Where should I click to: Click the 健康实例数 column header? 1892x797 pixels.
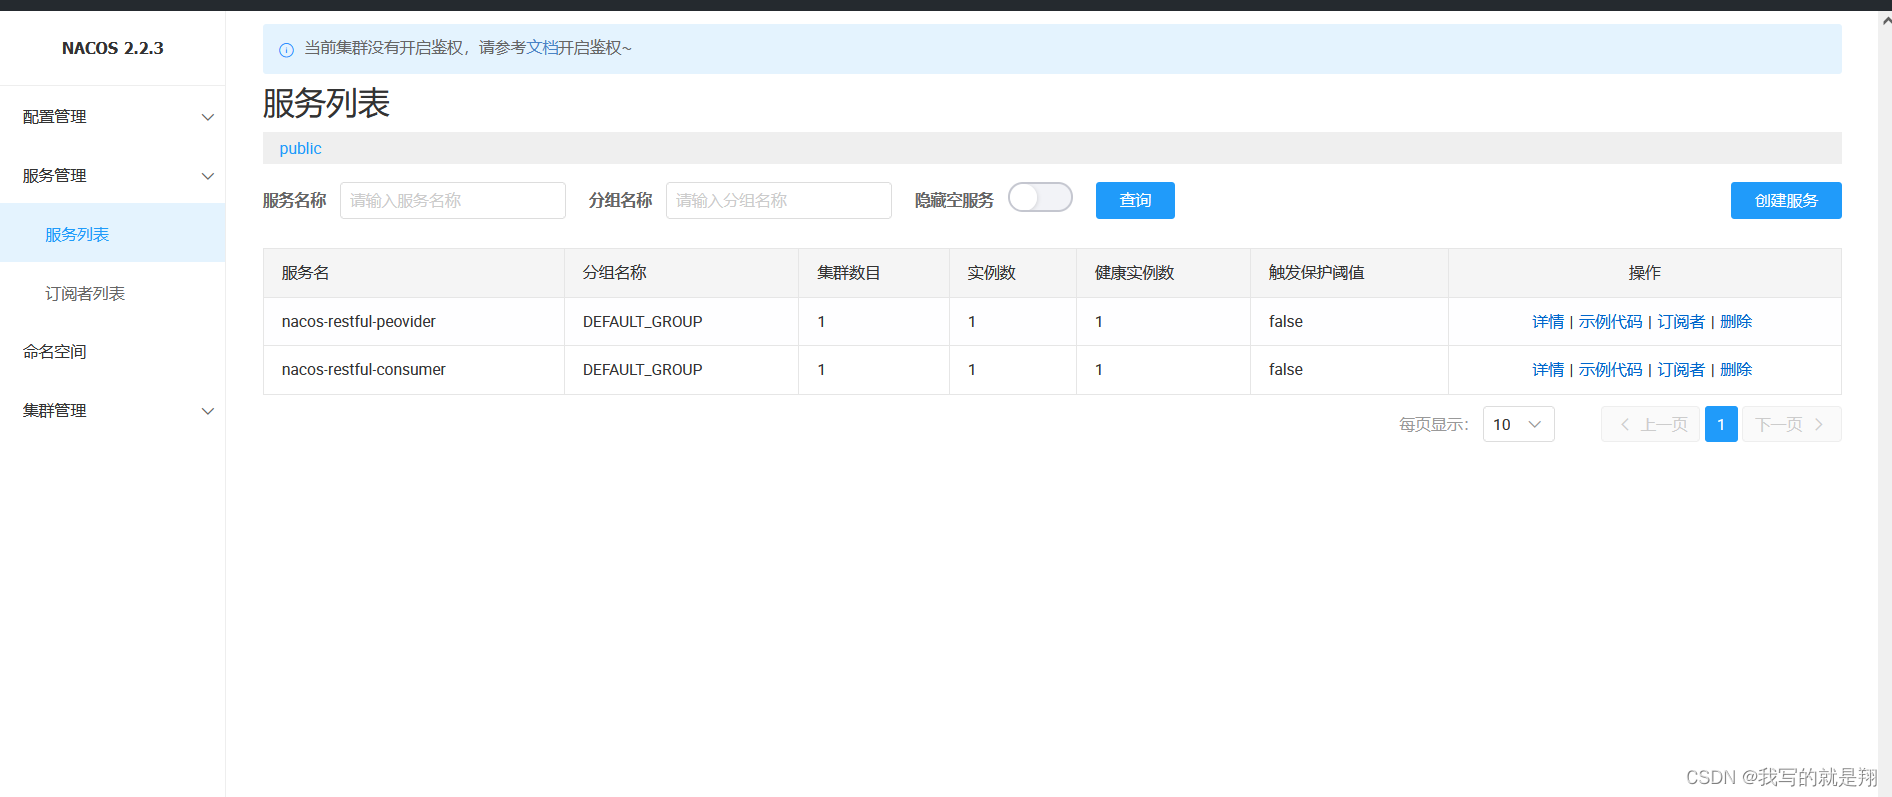(1134, 273)
